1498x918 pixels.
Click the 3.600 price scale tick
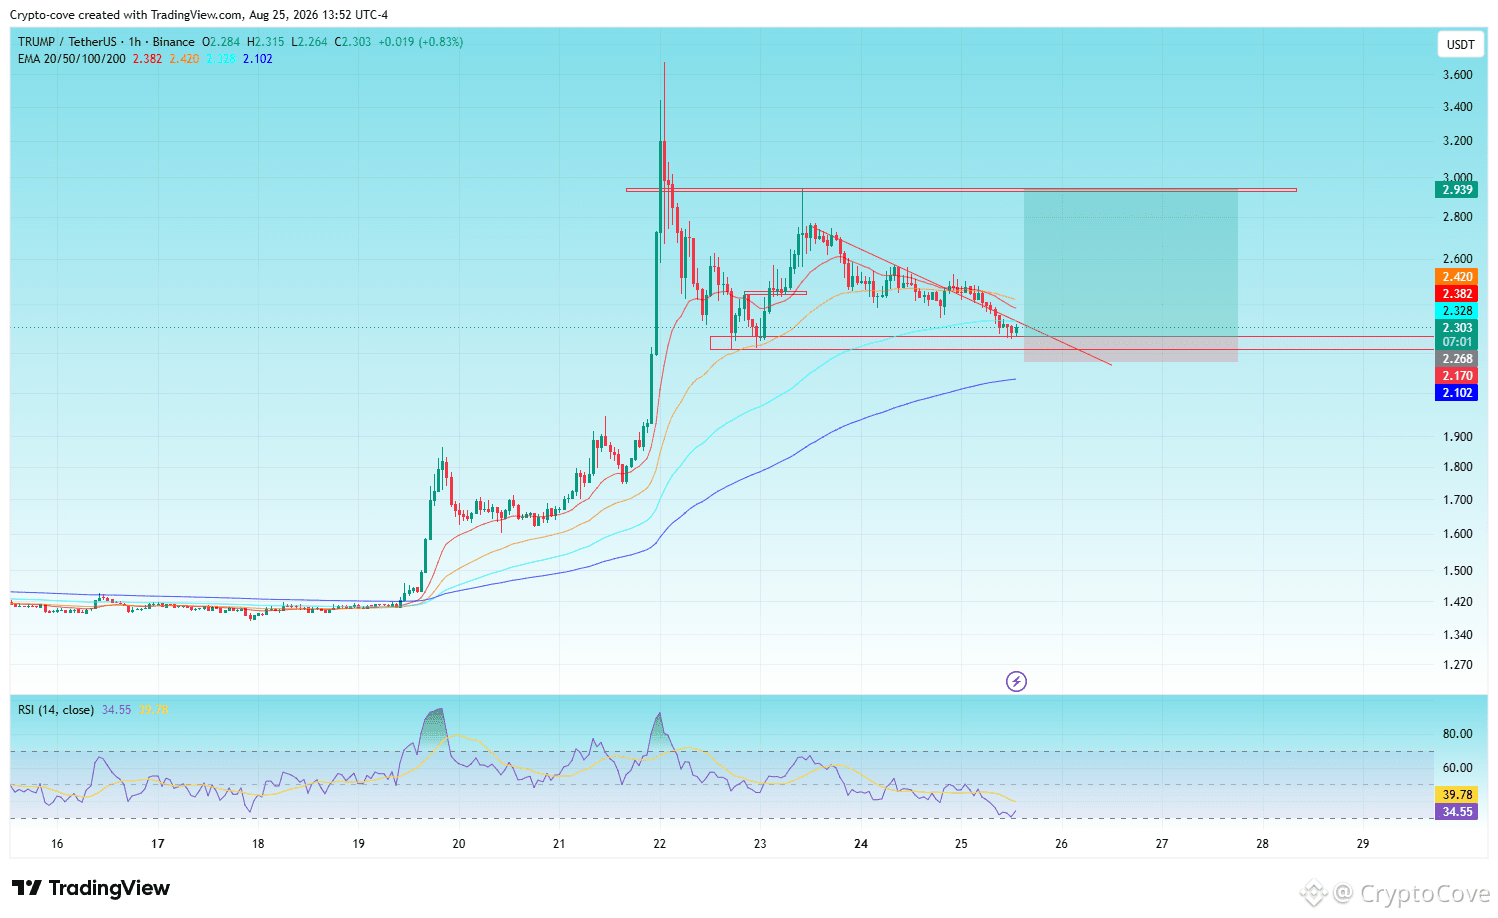point(1457,75)
